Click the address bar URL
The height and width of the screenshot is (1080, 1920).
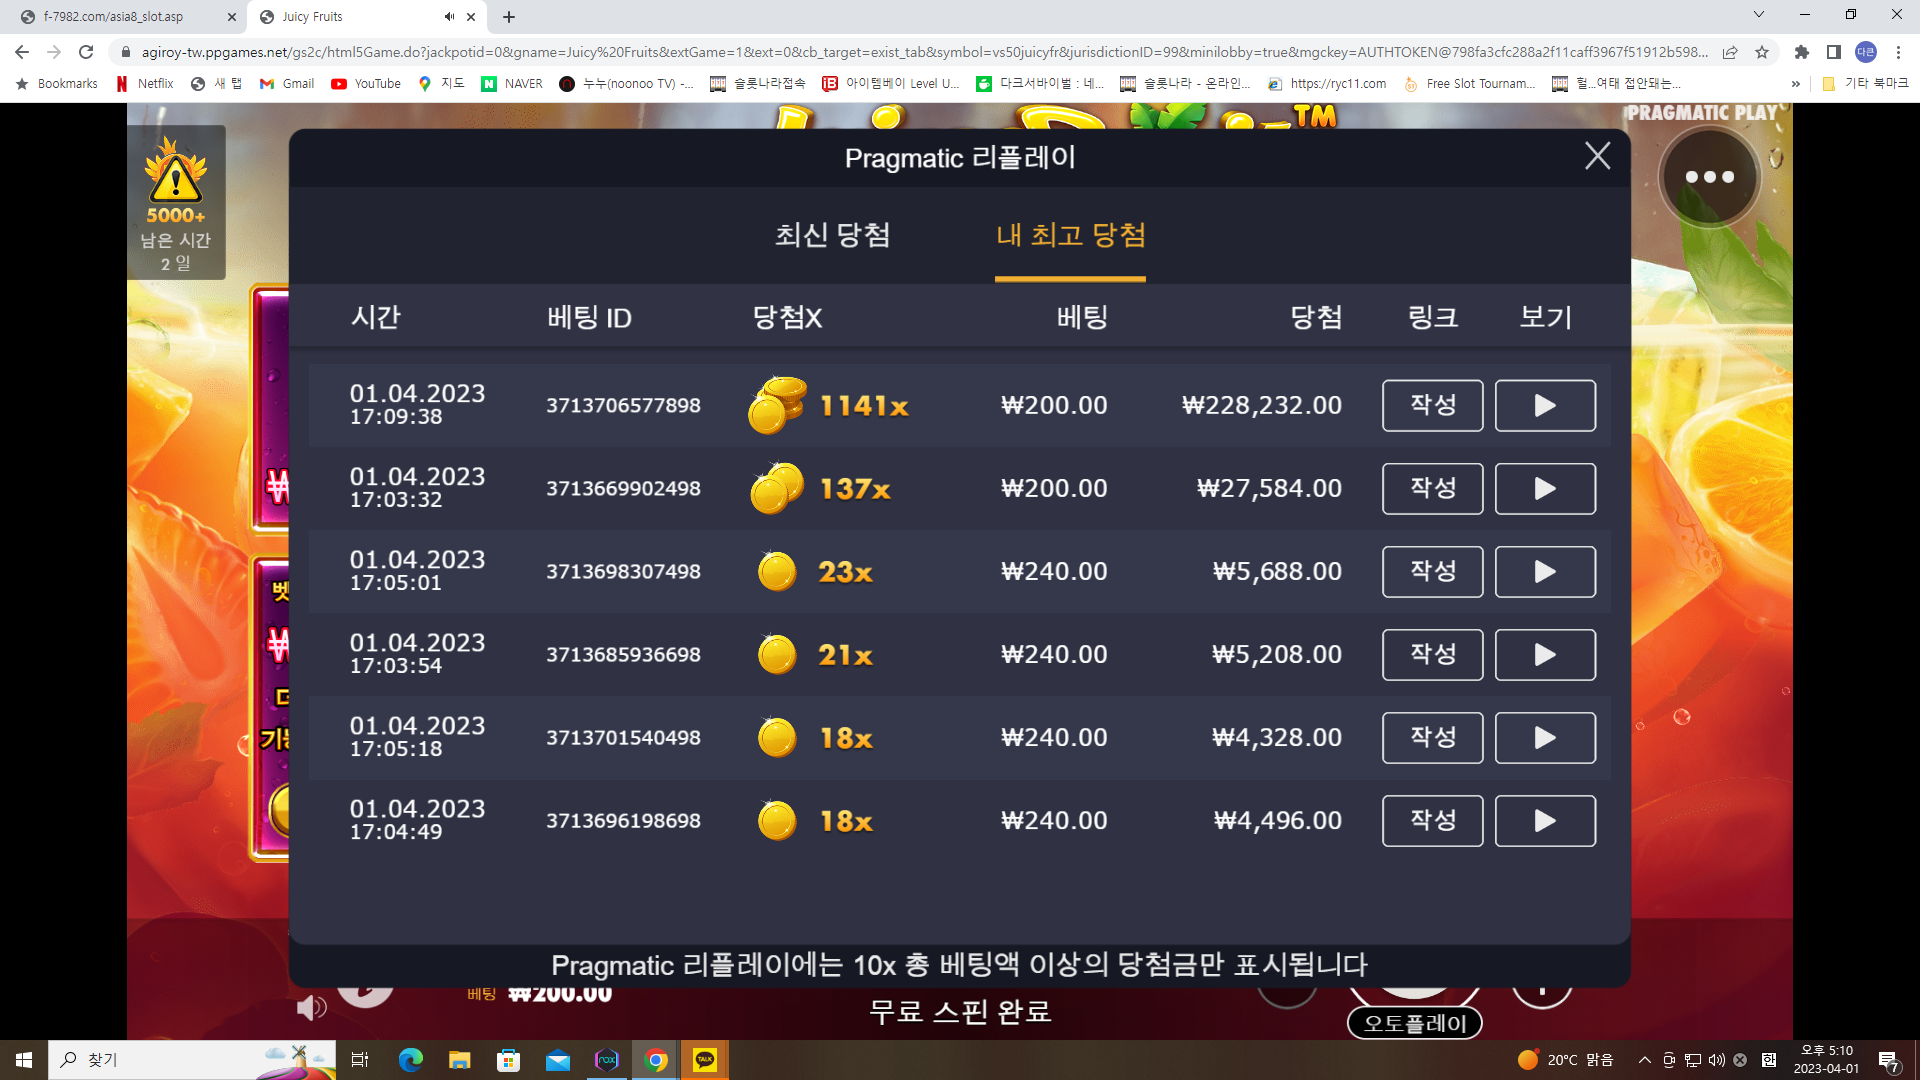coord(924,52)
